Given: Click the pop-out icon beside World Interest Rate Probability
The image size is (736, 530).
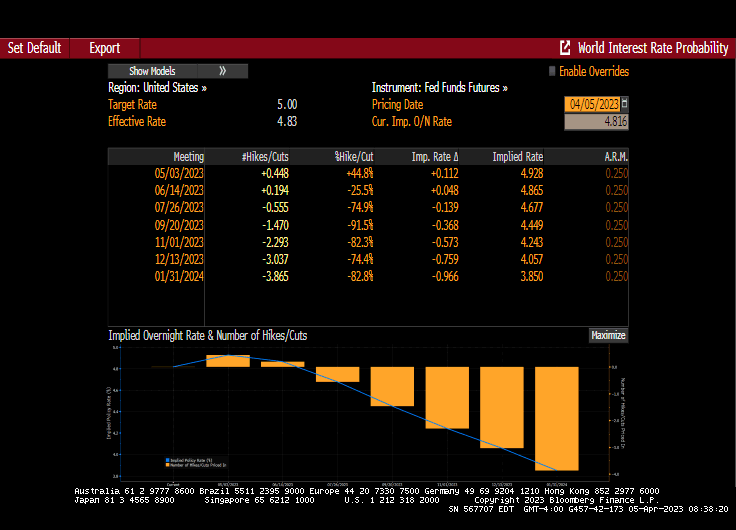Looking at the screenshot, I should (x=565, y=48).
